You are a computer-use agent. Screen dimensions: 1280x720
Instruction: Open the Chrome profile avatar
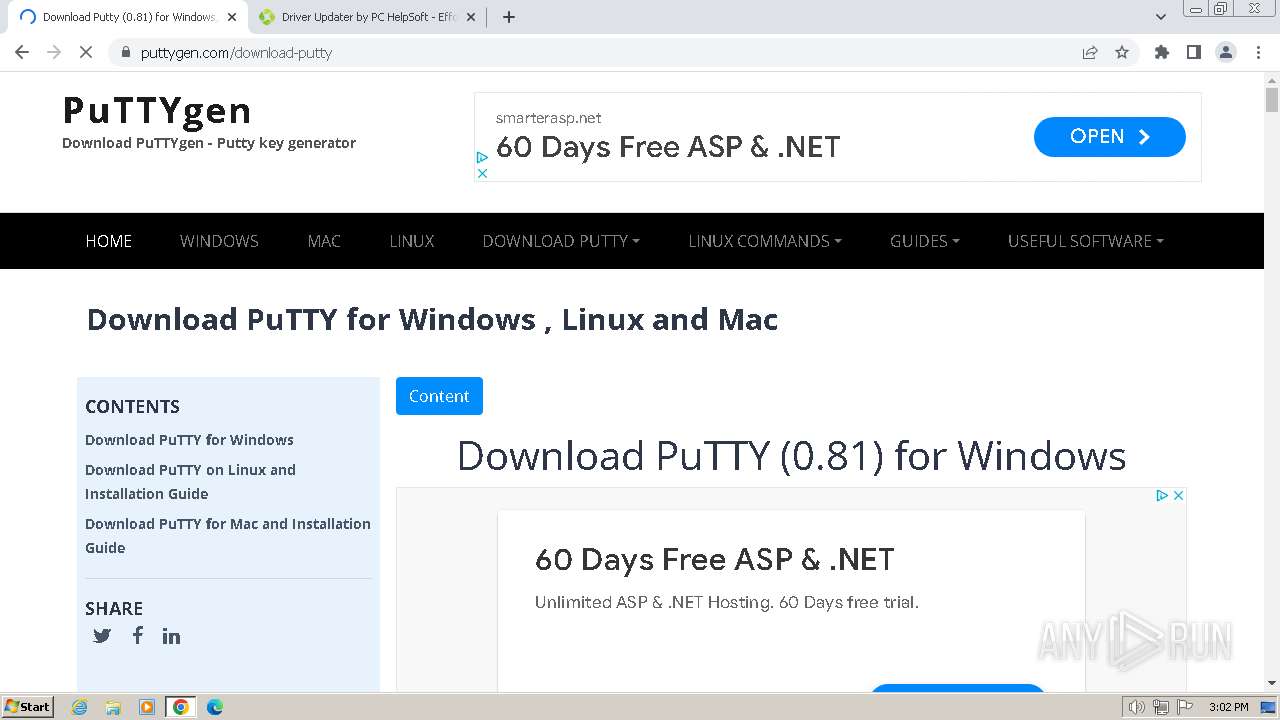pos(1226,52)
